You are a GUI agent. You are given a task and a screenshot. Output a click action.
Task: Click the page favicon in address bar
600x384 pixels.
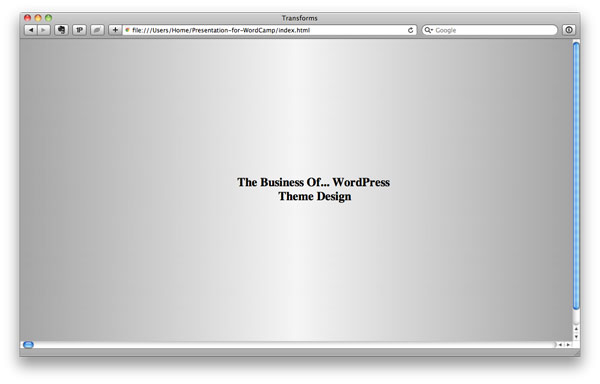point(127,30)
